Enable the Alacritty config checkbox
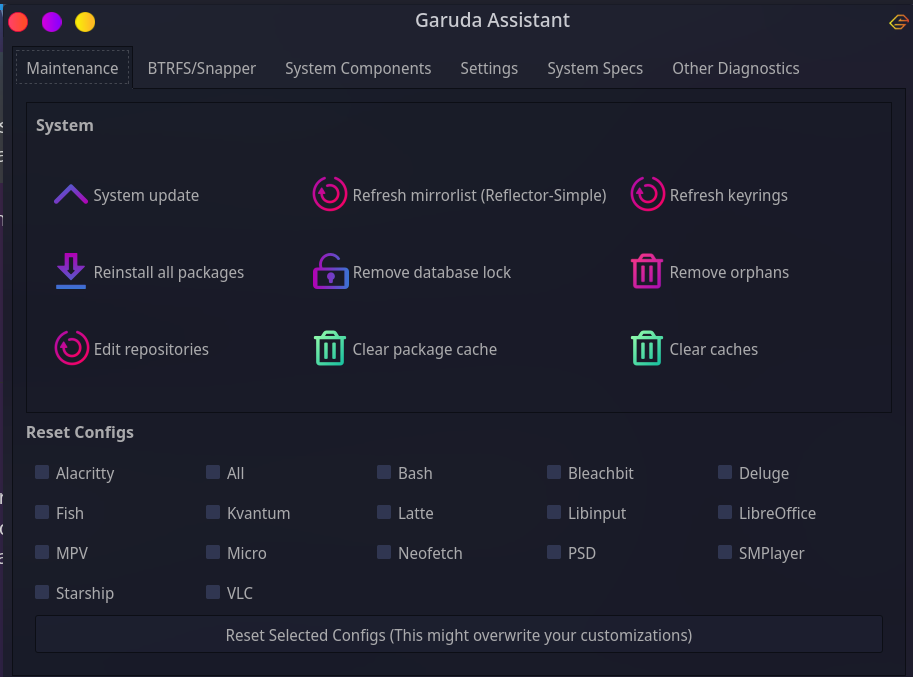The height and width of the screenshot is (677, 913). (42, 472)
